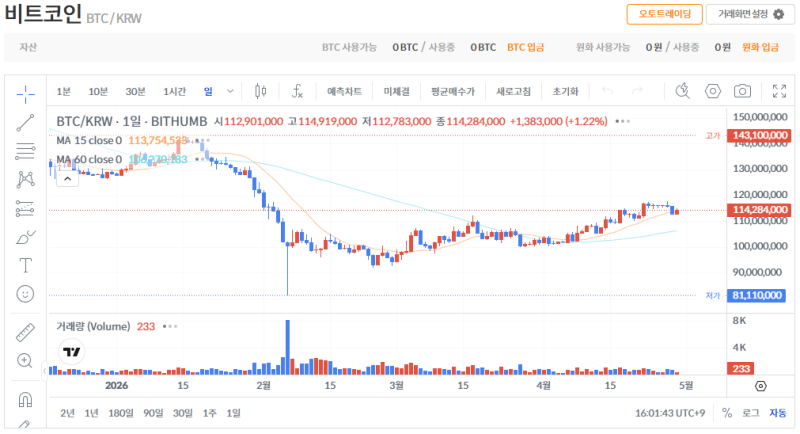Redo the chart action
800x434 pixels.
637,91
